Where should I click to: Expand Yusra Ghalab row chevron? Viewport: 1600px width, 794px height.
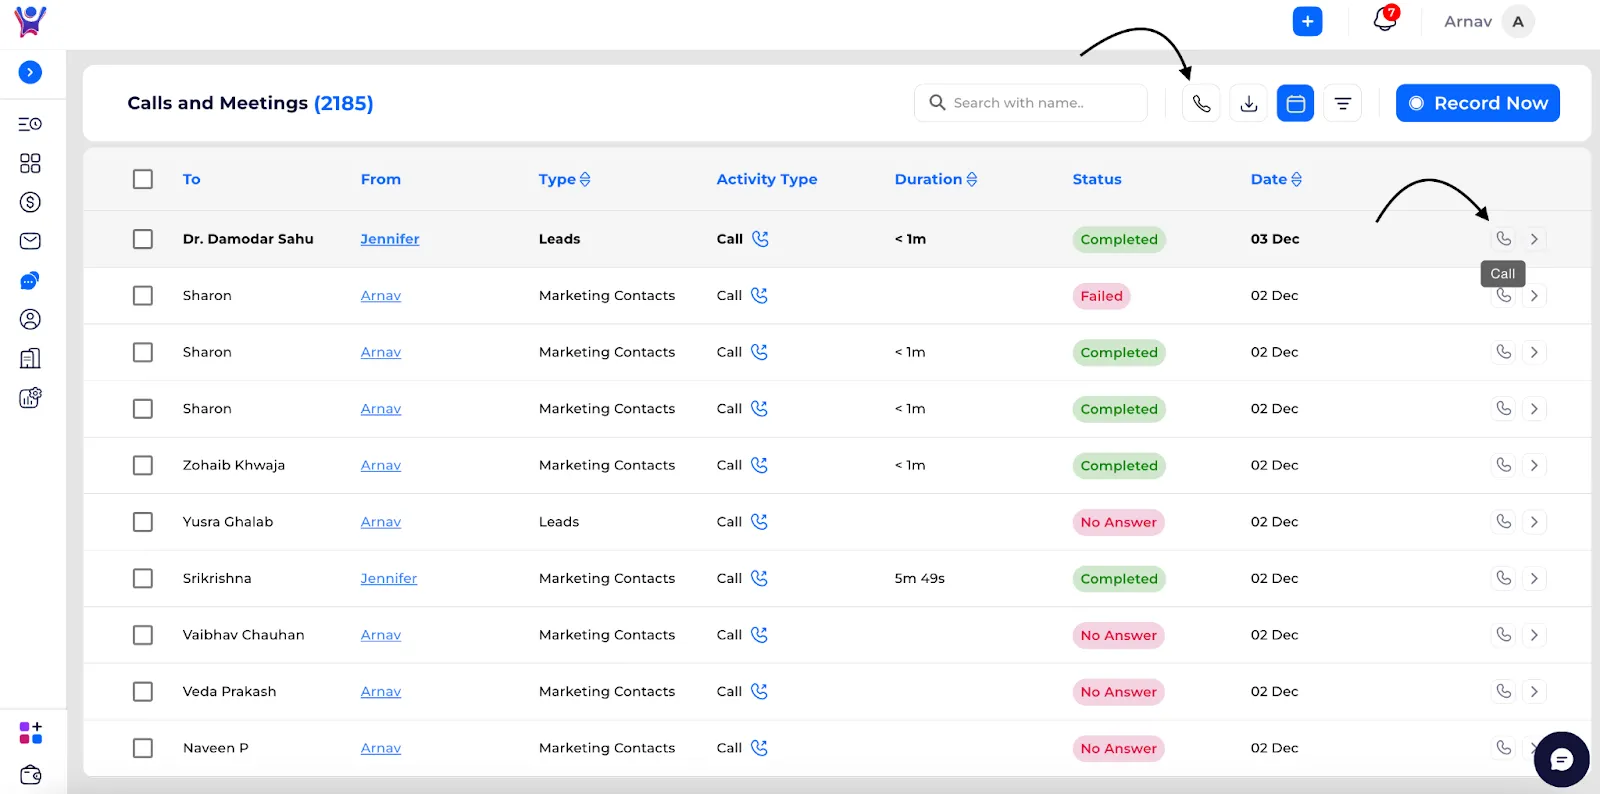tap(1534, 522)
